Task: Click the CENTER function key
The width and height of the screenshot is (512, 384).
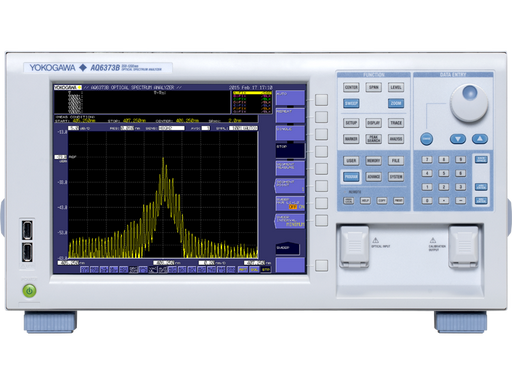Action: tap(351, 87)
